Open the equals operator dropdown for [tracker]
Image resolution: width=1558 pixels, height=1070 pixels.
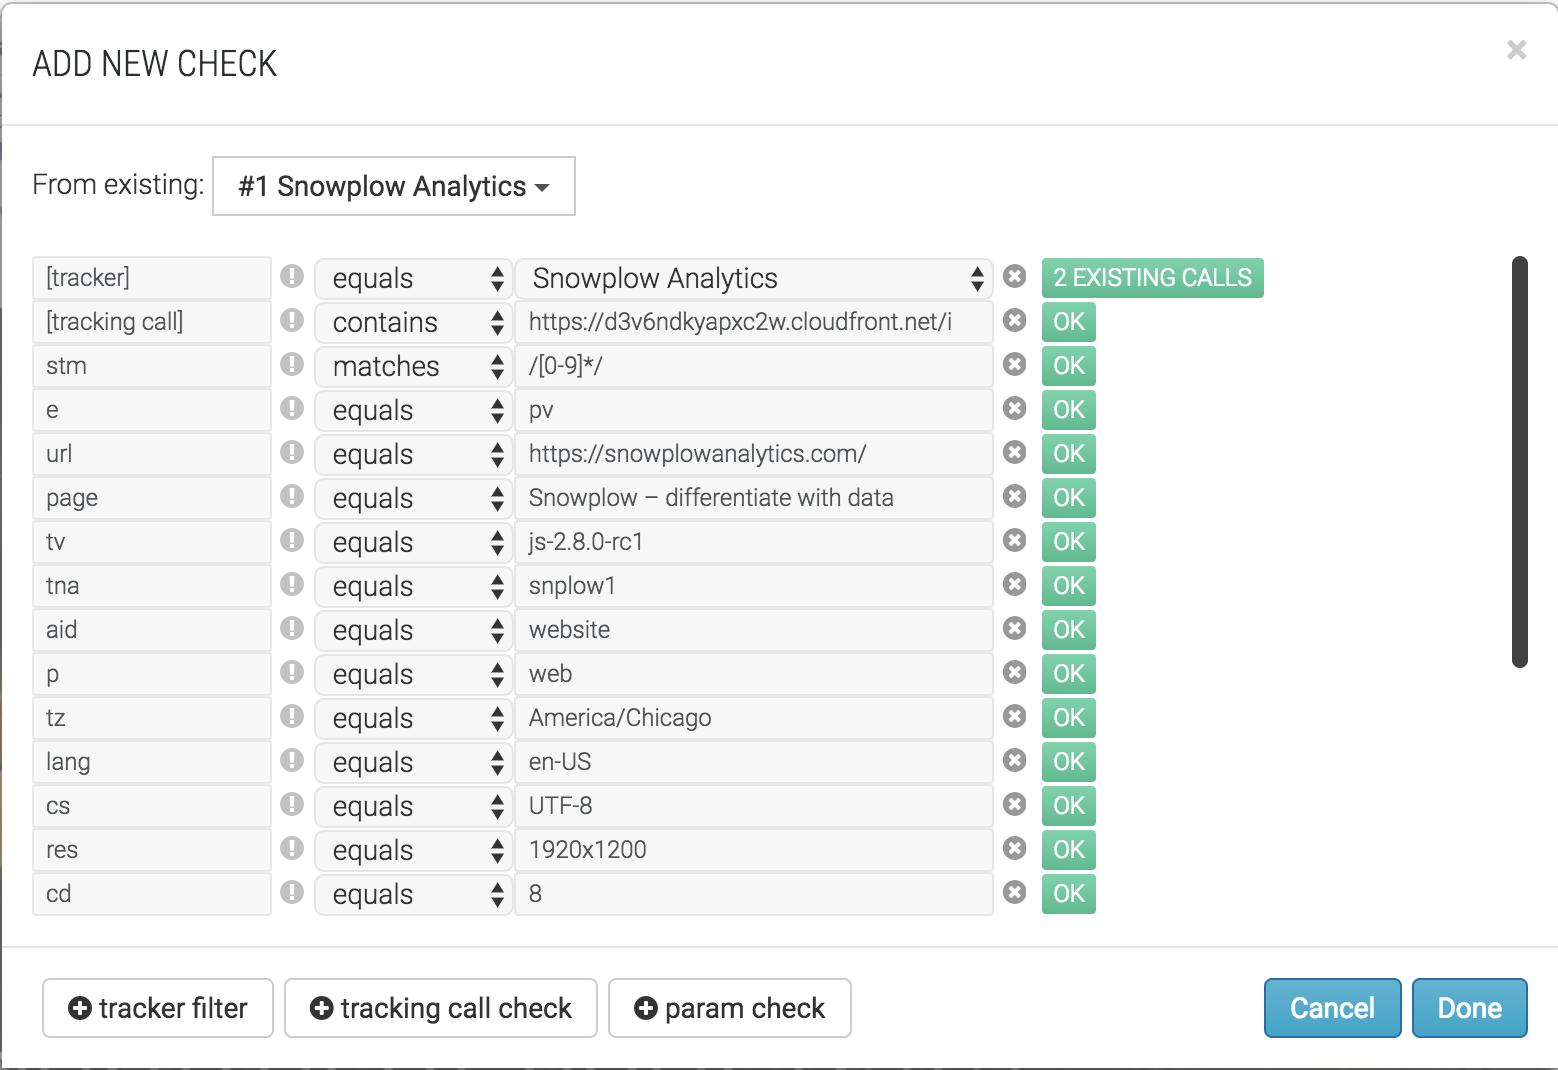pos(413,278)
